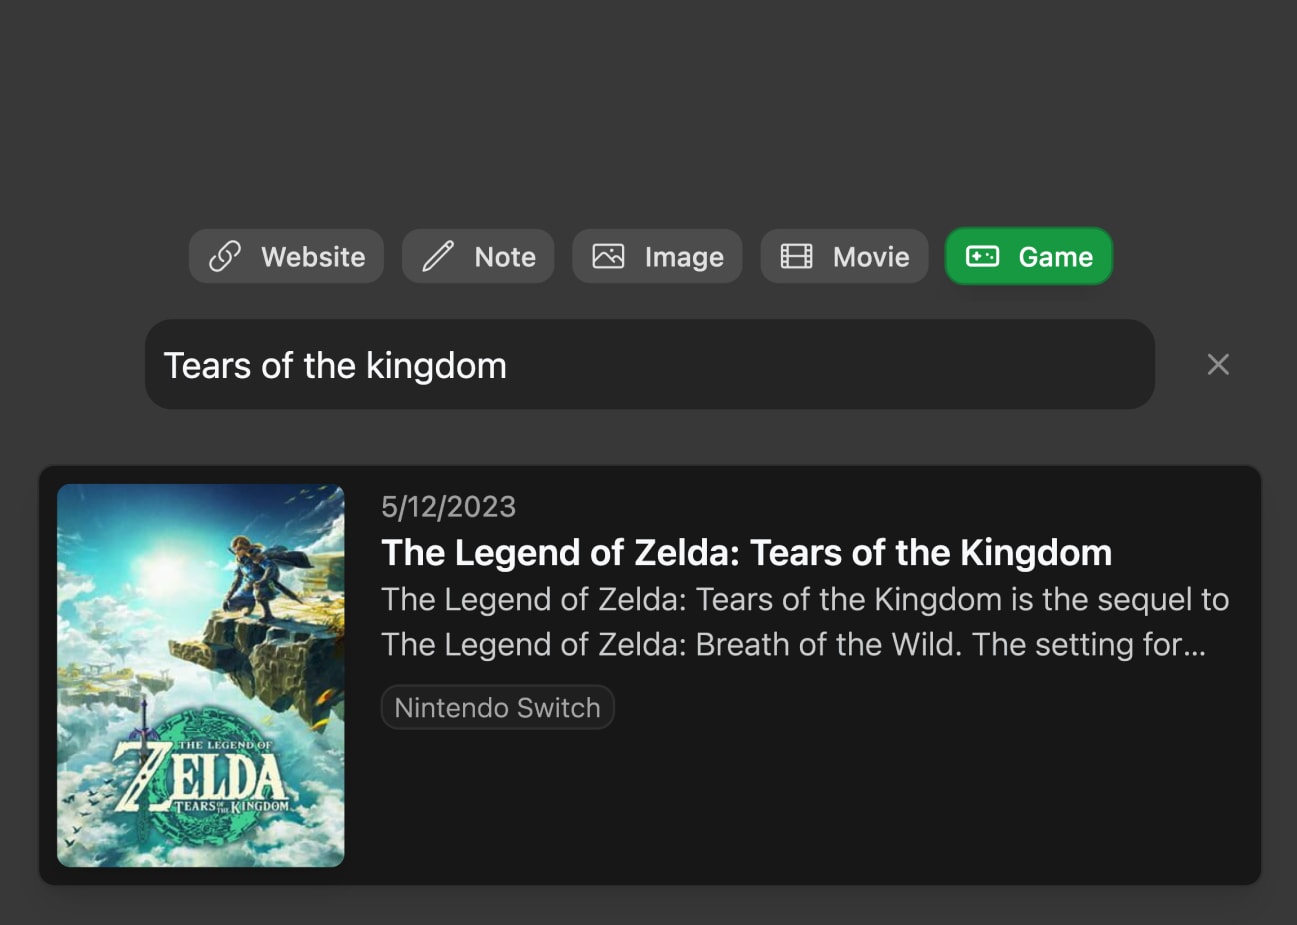Select the result card's empty area below the tag
1297x925 pixels.
click(800, 810)
